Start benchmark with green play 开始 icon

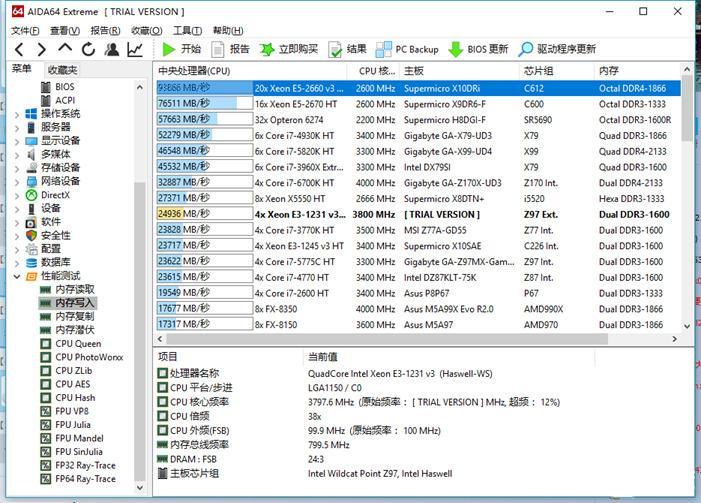point(169,49)
